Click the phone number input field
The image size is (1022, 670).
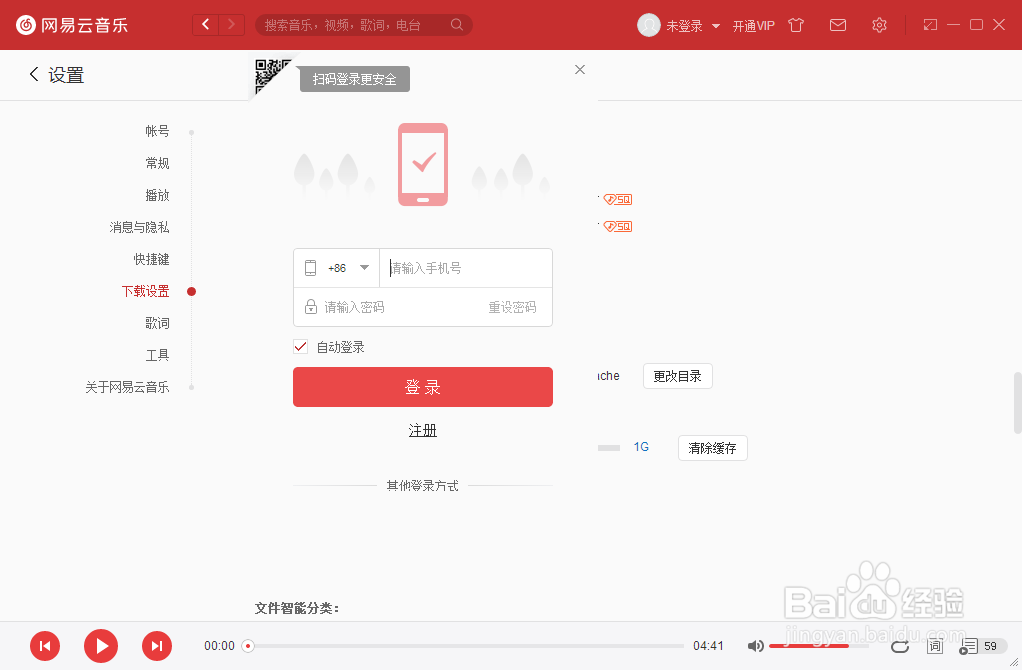click(466, 268)
